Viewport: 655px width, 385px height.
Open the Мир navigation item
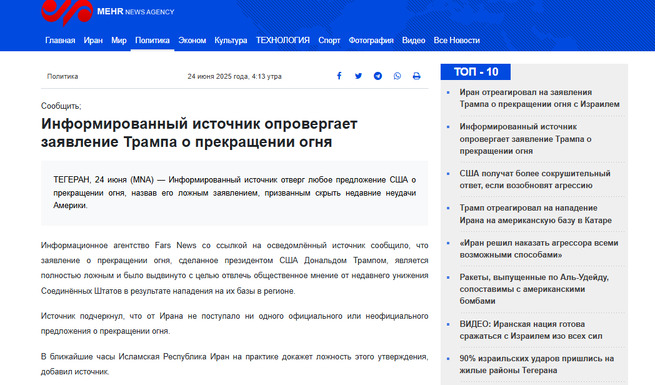119,41
